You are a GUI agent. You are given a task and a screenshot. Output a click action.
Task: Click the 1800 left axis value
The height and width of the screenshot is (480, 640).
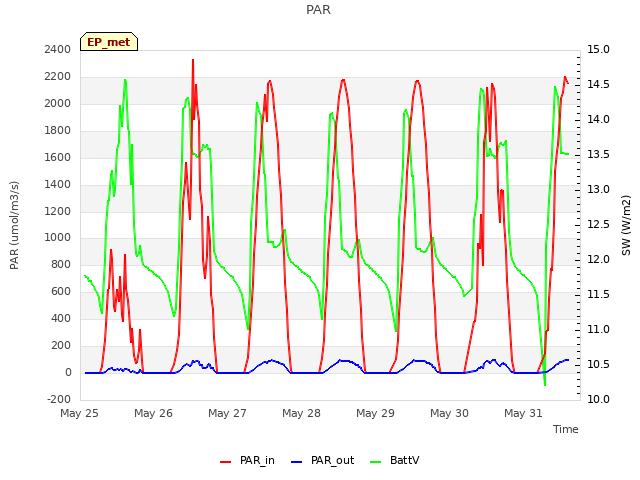[x=58, y=130]
